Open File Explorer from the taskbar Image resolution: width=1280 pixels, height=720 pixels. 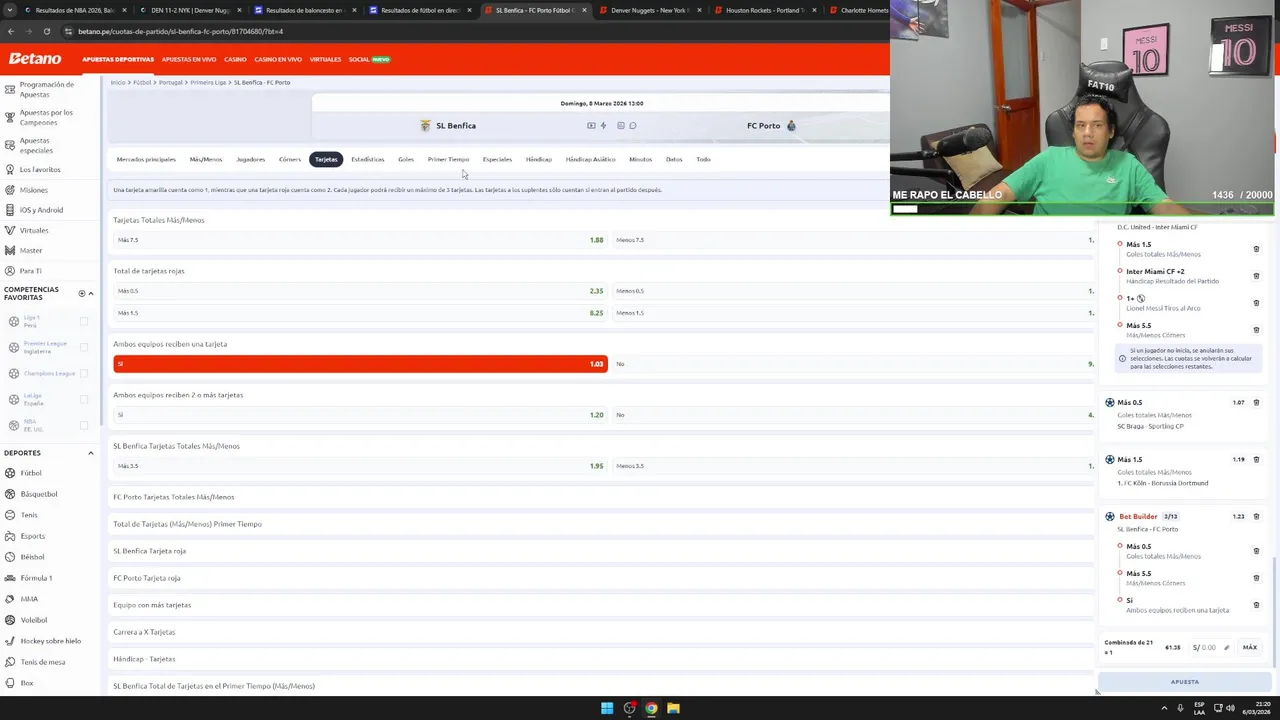click(x=673, y=708)
